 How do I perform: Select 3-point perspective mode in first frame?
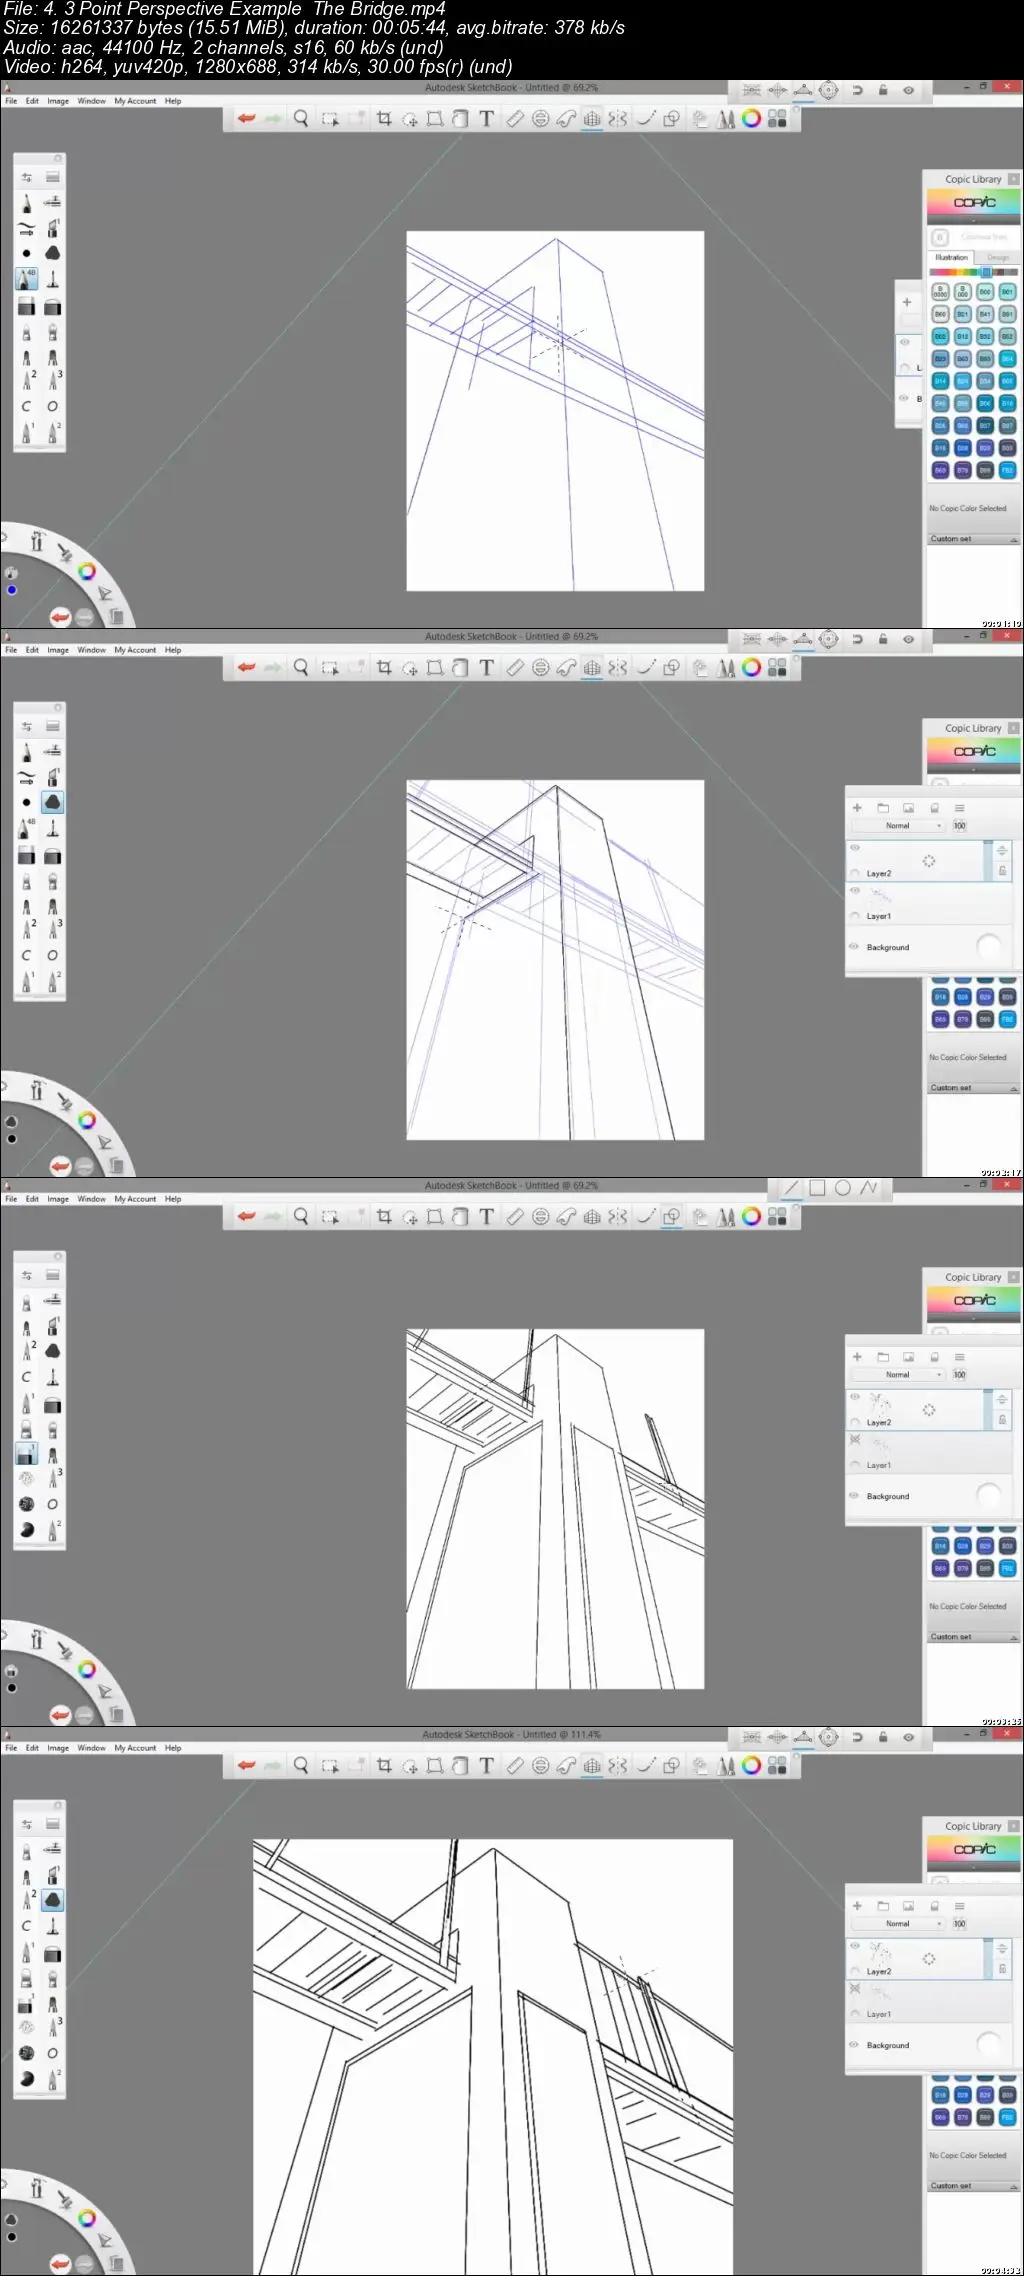pos(803,90)
